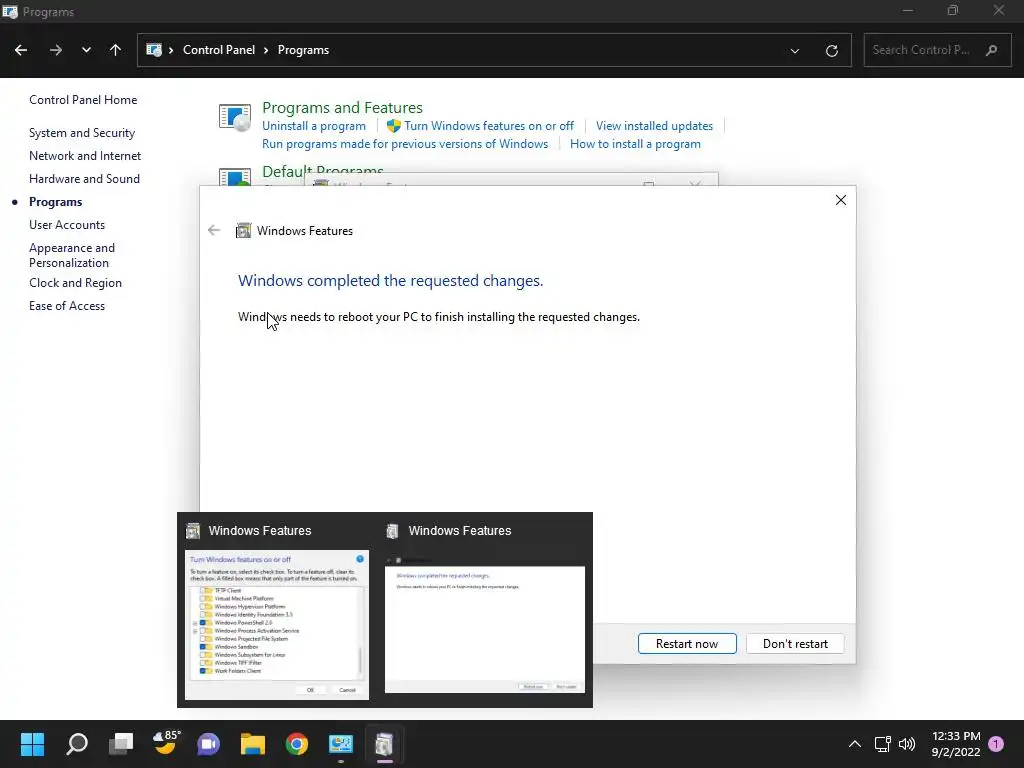Open User Accounts category

67,225
